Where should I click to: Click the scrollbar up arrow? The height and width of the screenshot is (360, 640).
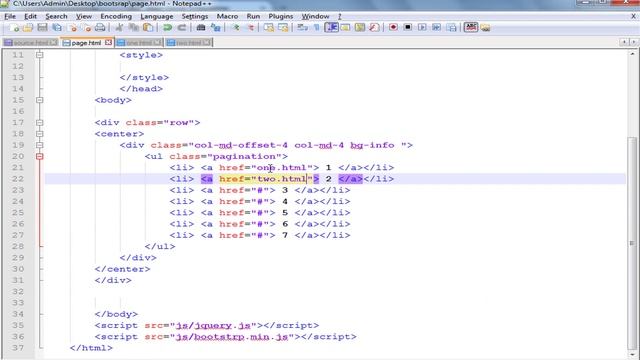632,53
